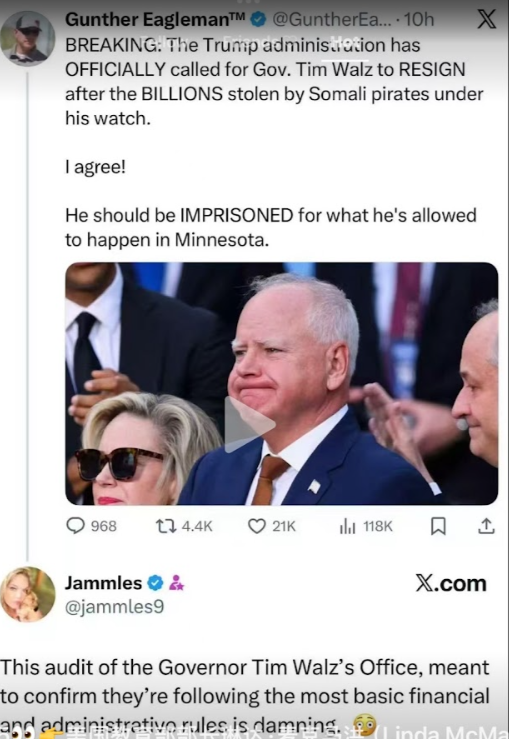Click the Jammles display name

103,583
